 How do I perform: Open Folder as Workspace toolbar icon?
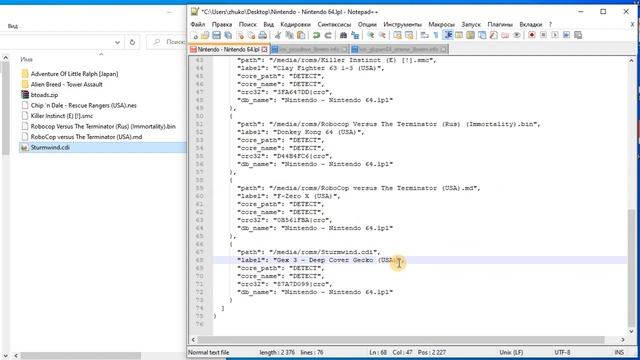pos(505,36)
